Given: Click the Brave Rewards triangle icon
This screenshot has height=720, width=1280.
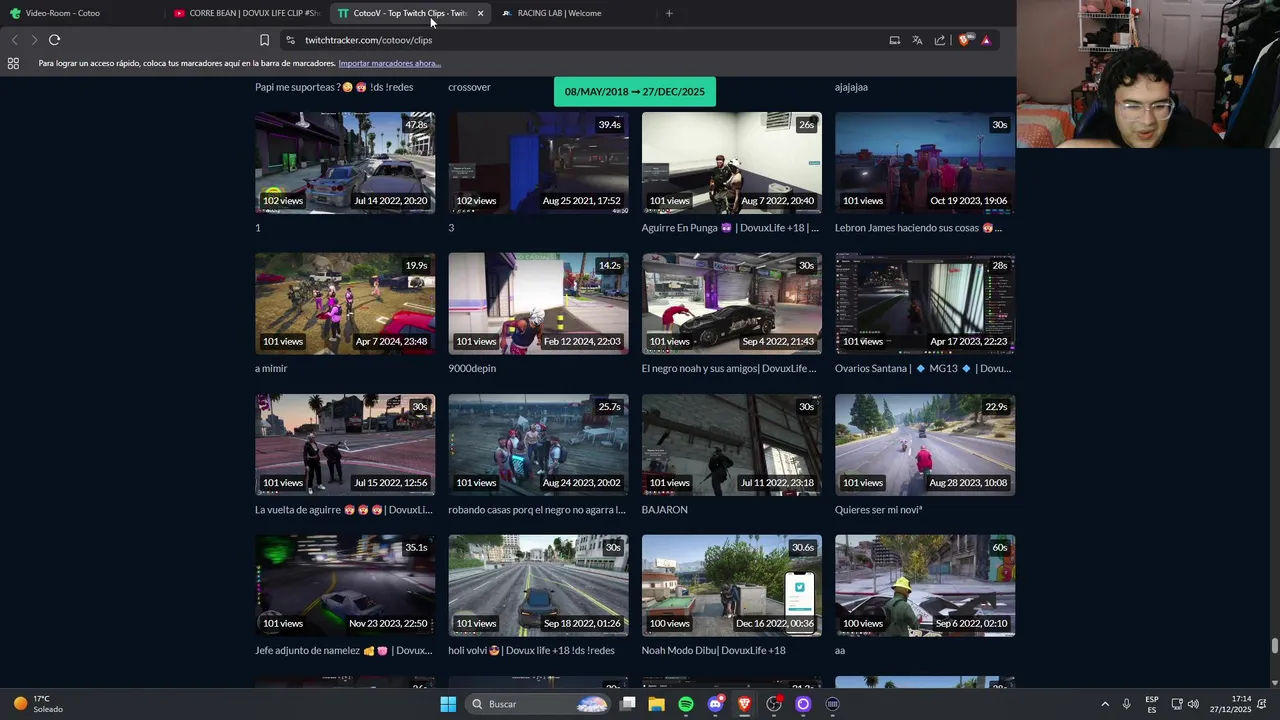Looking at the screenshot, I should coord(986,40).
